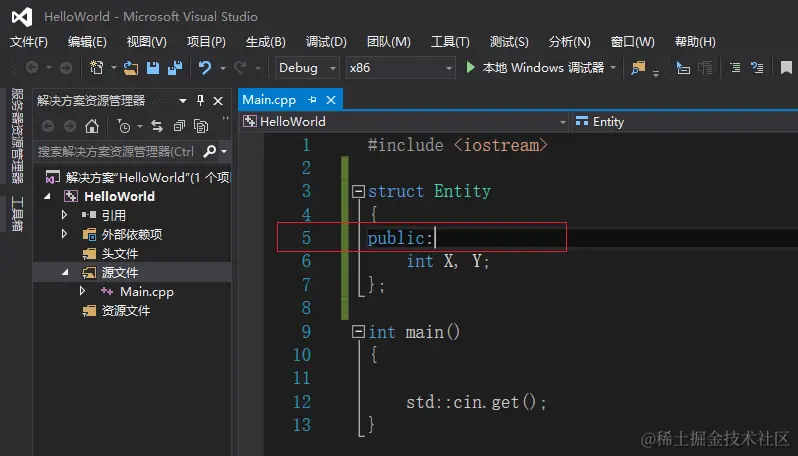Viewport: 798px width, 456px height.
Task: Collapse the struct Entity code block
Action: pos(358,191)
